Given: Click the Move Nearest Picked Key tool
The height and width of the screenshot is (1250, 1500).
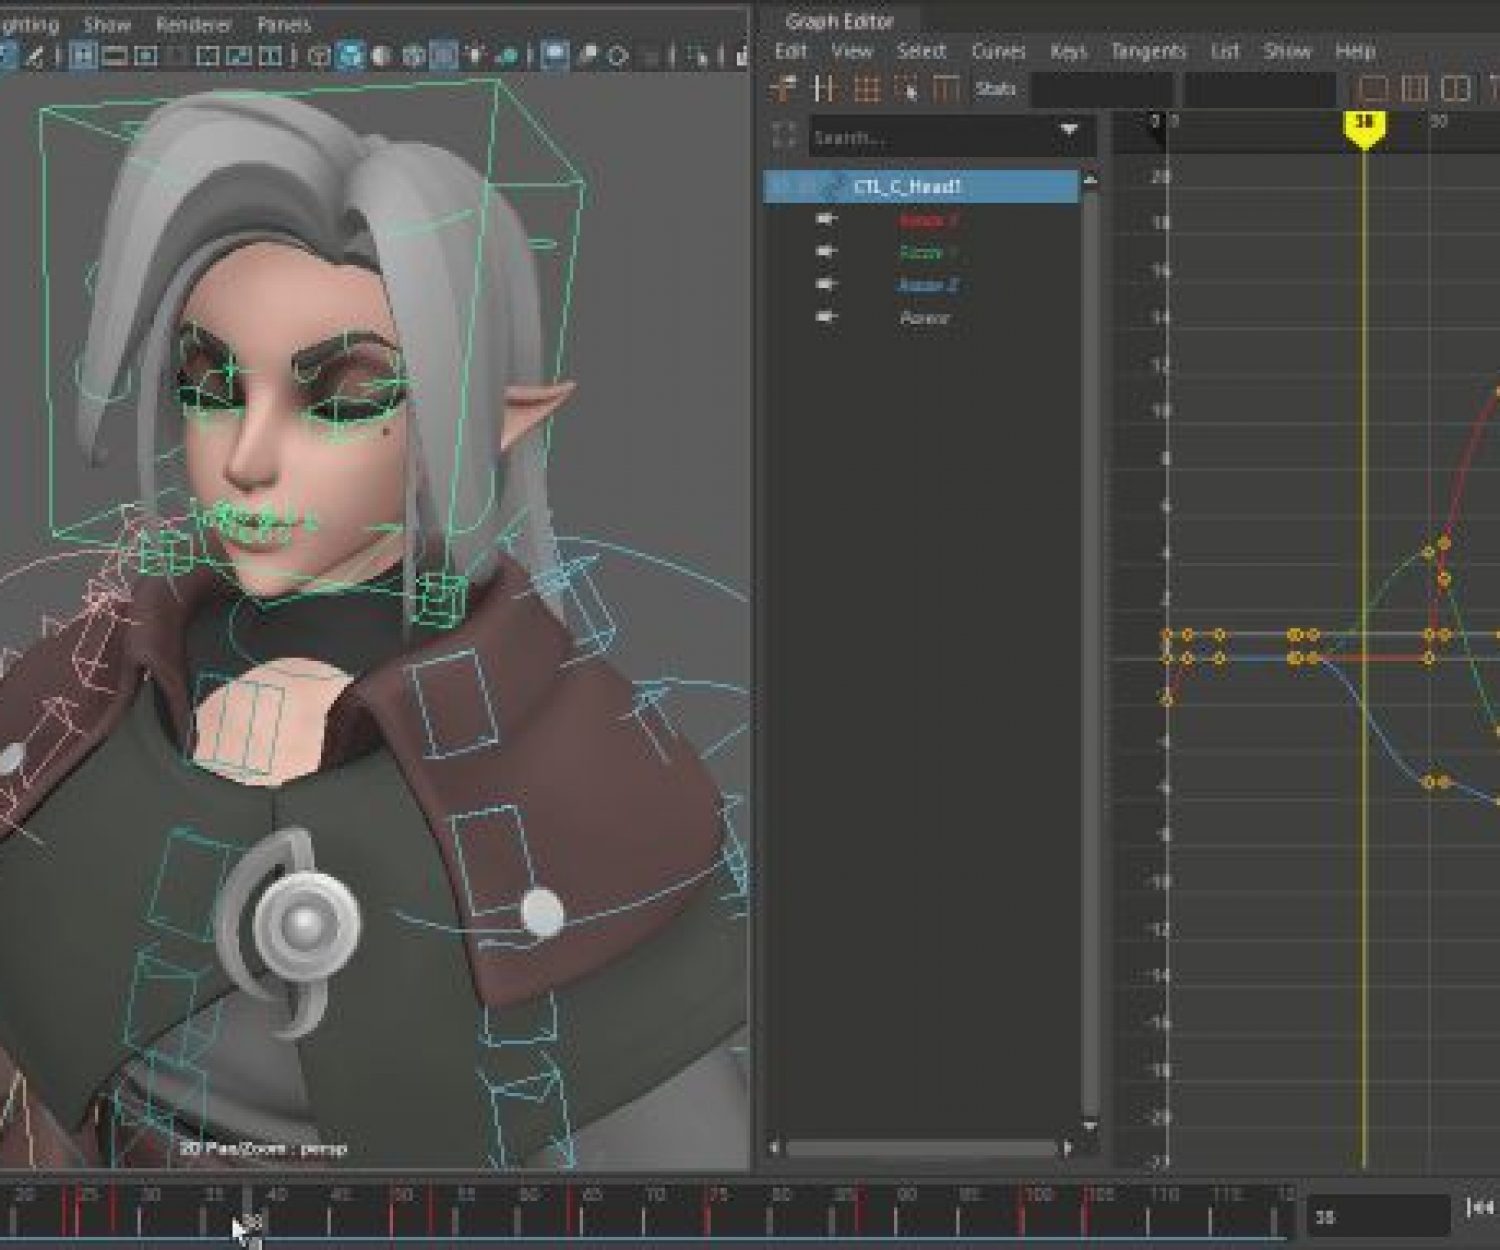Looking at the screenshot, I should (783, 90).
